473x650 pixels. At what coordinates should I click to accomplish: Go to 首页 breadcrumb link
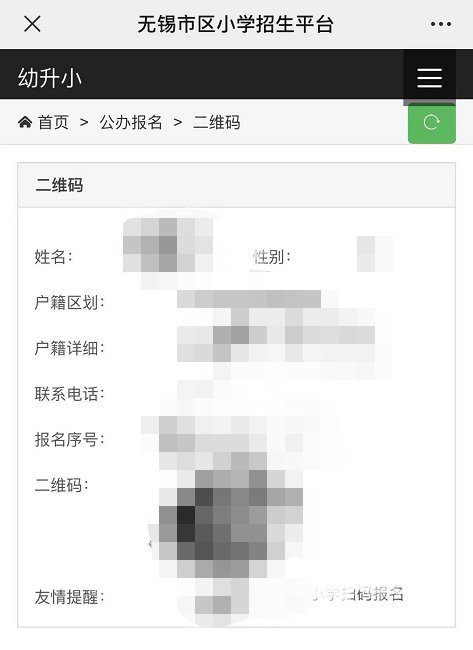(53, 122)
